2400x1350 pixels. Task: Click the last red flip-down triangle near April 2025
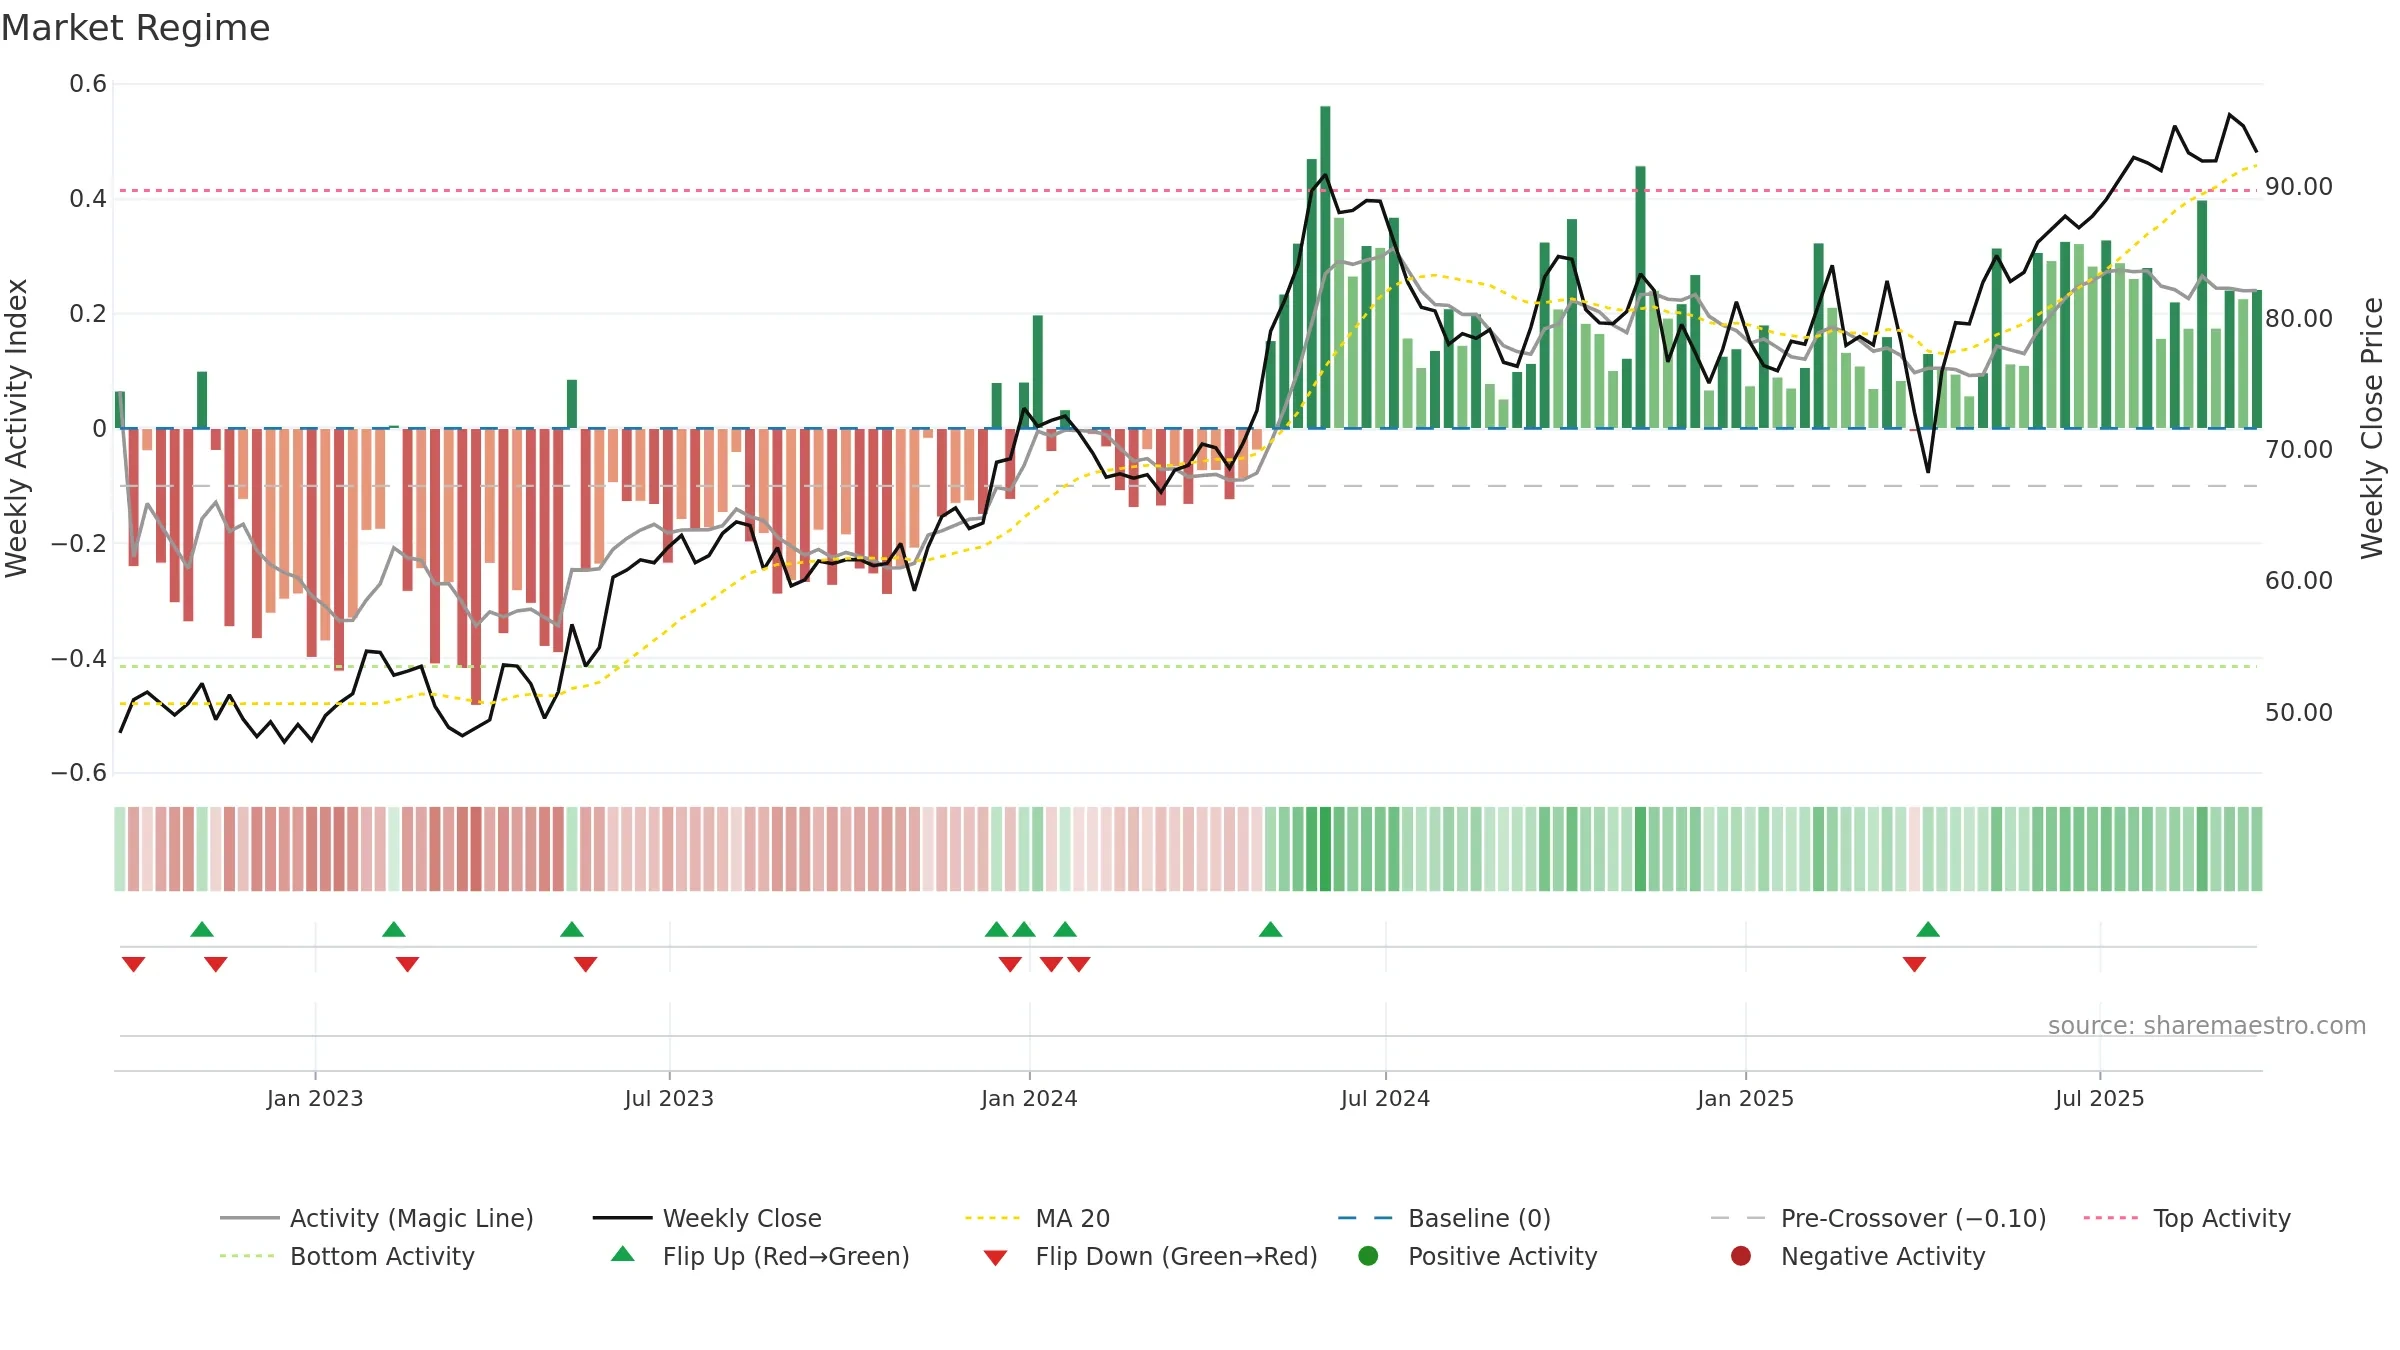pyautogui.click(x=1914, y=964)
